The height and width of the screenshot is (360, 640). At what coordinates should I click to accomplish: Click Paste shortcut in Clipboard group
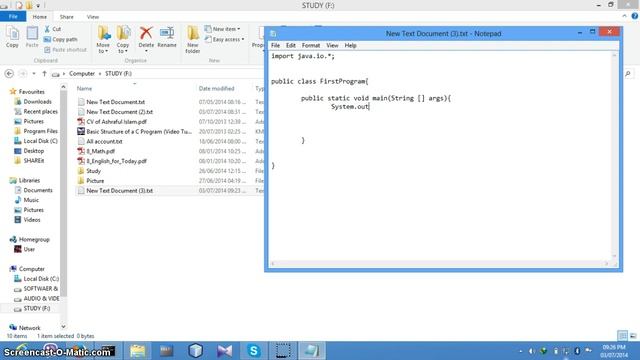65,49
